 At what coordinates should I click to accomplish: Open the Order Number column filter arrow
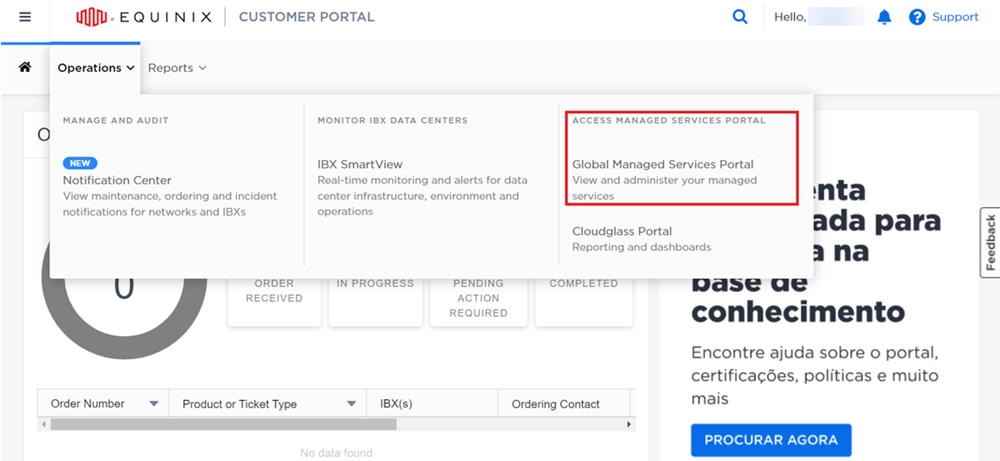tap(154, 404)
